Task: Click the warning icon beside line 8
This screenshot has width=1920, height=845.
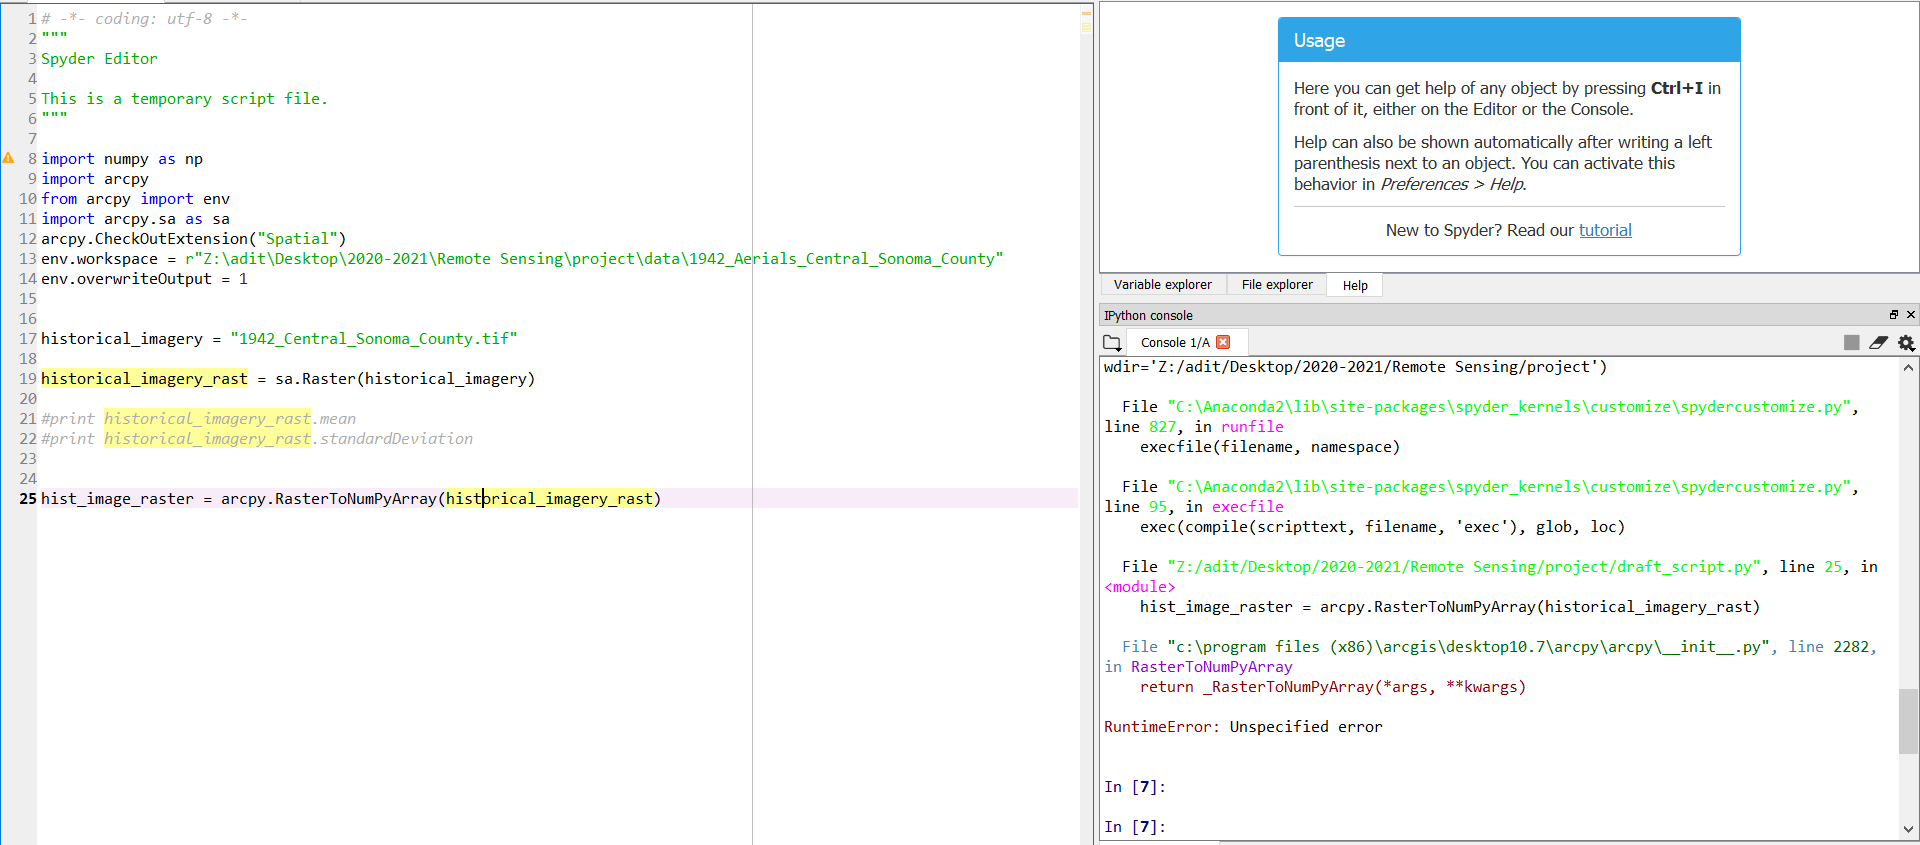Action: pyautogui.click(x=8, y=158)
